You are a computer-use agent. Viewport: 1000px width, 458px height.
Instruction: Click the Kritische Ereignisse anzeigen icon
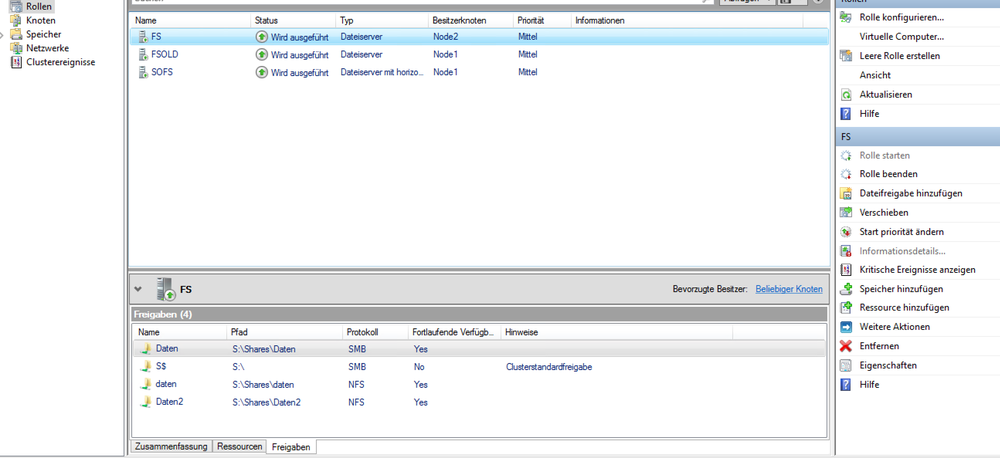(x=846, y=270)
